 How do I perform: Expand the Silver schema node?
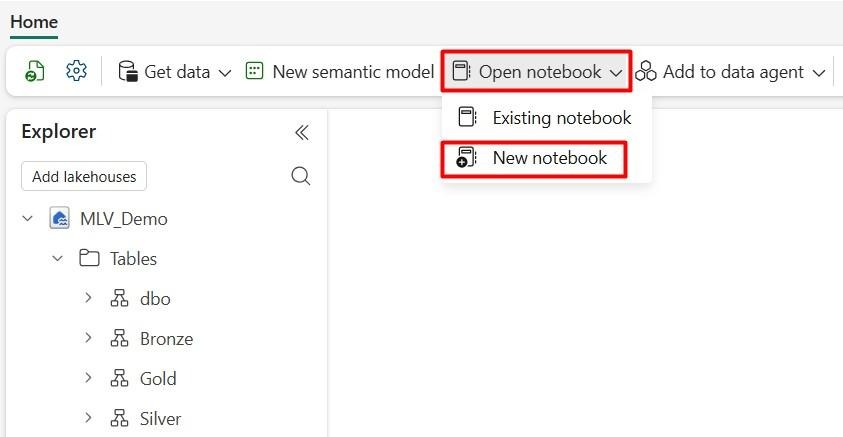[x=88, y=418]
